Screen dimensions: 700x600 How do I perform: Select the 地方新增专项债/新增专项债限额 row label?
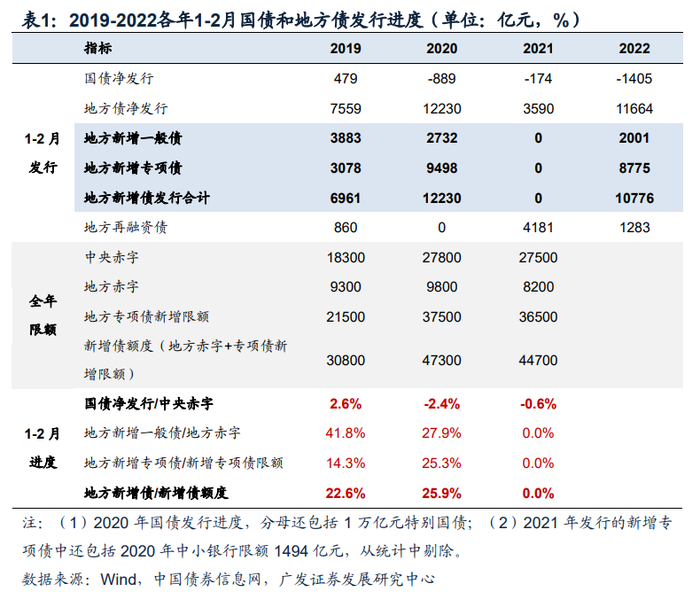tap(183, 462)
